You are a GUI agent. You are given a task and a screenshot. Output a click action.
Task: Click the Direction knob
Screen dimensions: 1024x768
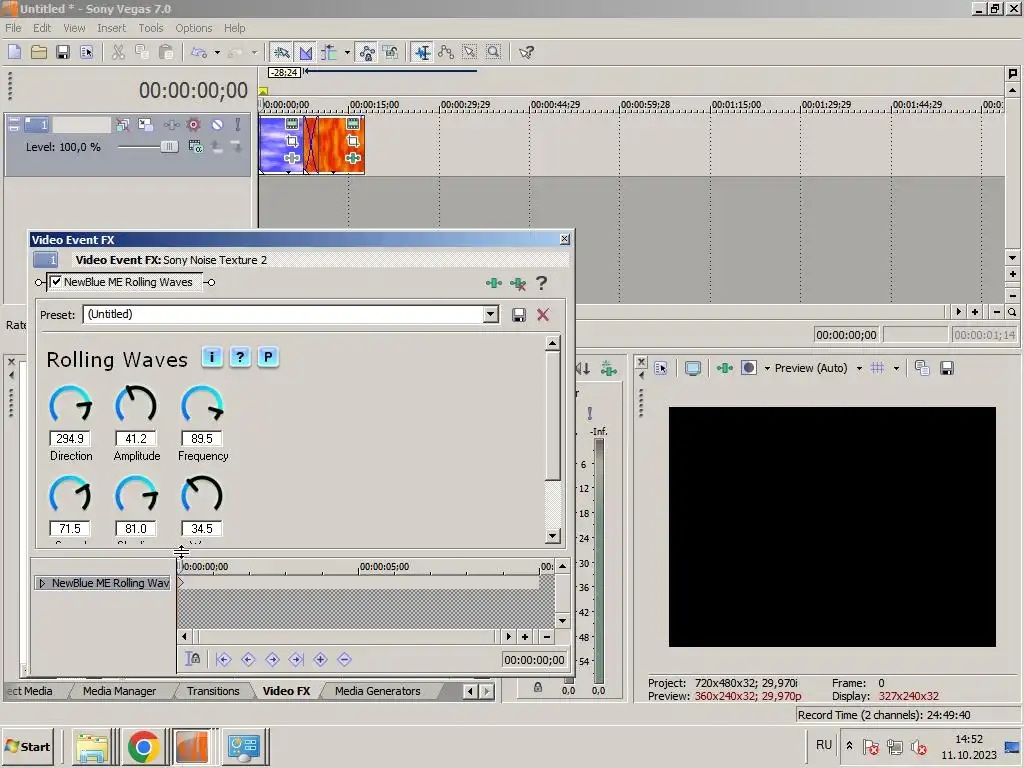71,405
